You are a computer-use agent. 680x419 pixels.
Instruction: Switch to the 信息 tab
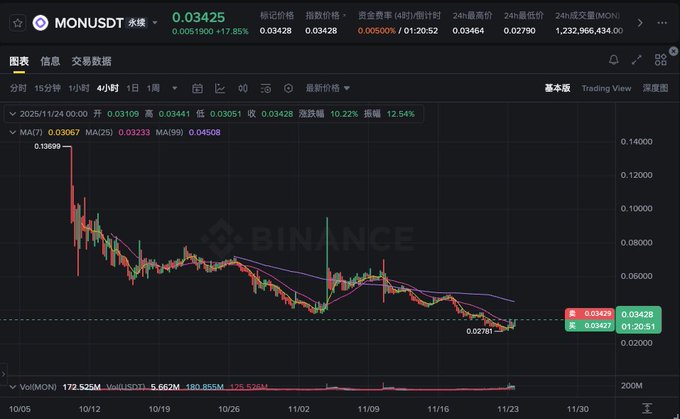pyautogui.click(x=50, y=61)
